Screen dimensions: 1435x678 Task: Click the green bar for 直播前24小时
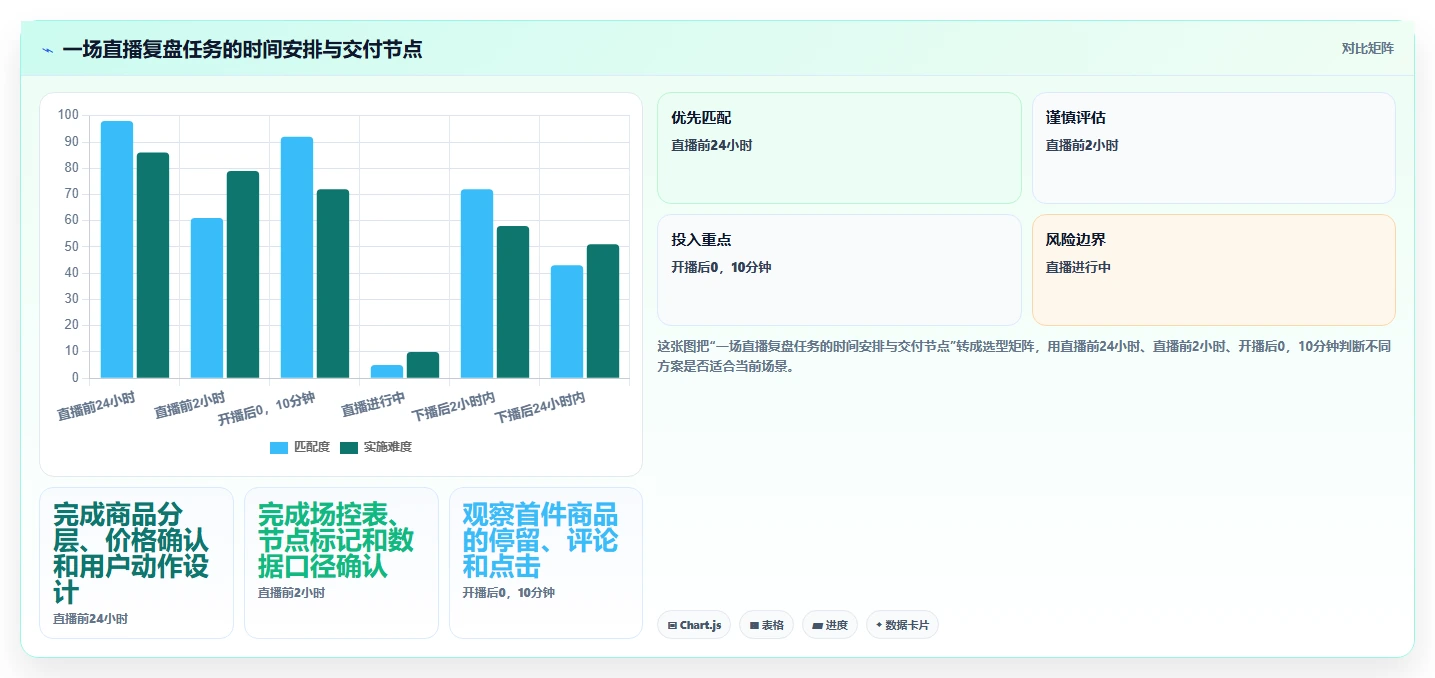153,265
